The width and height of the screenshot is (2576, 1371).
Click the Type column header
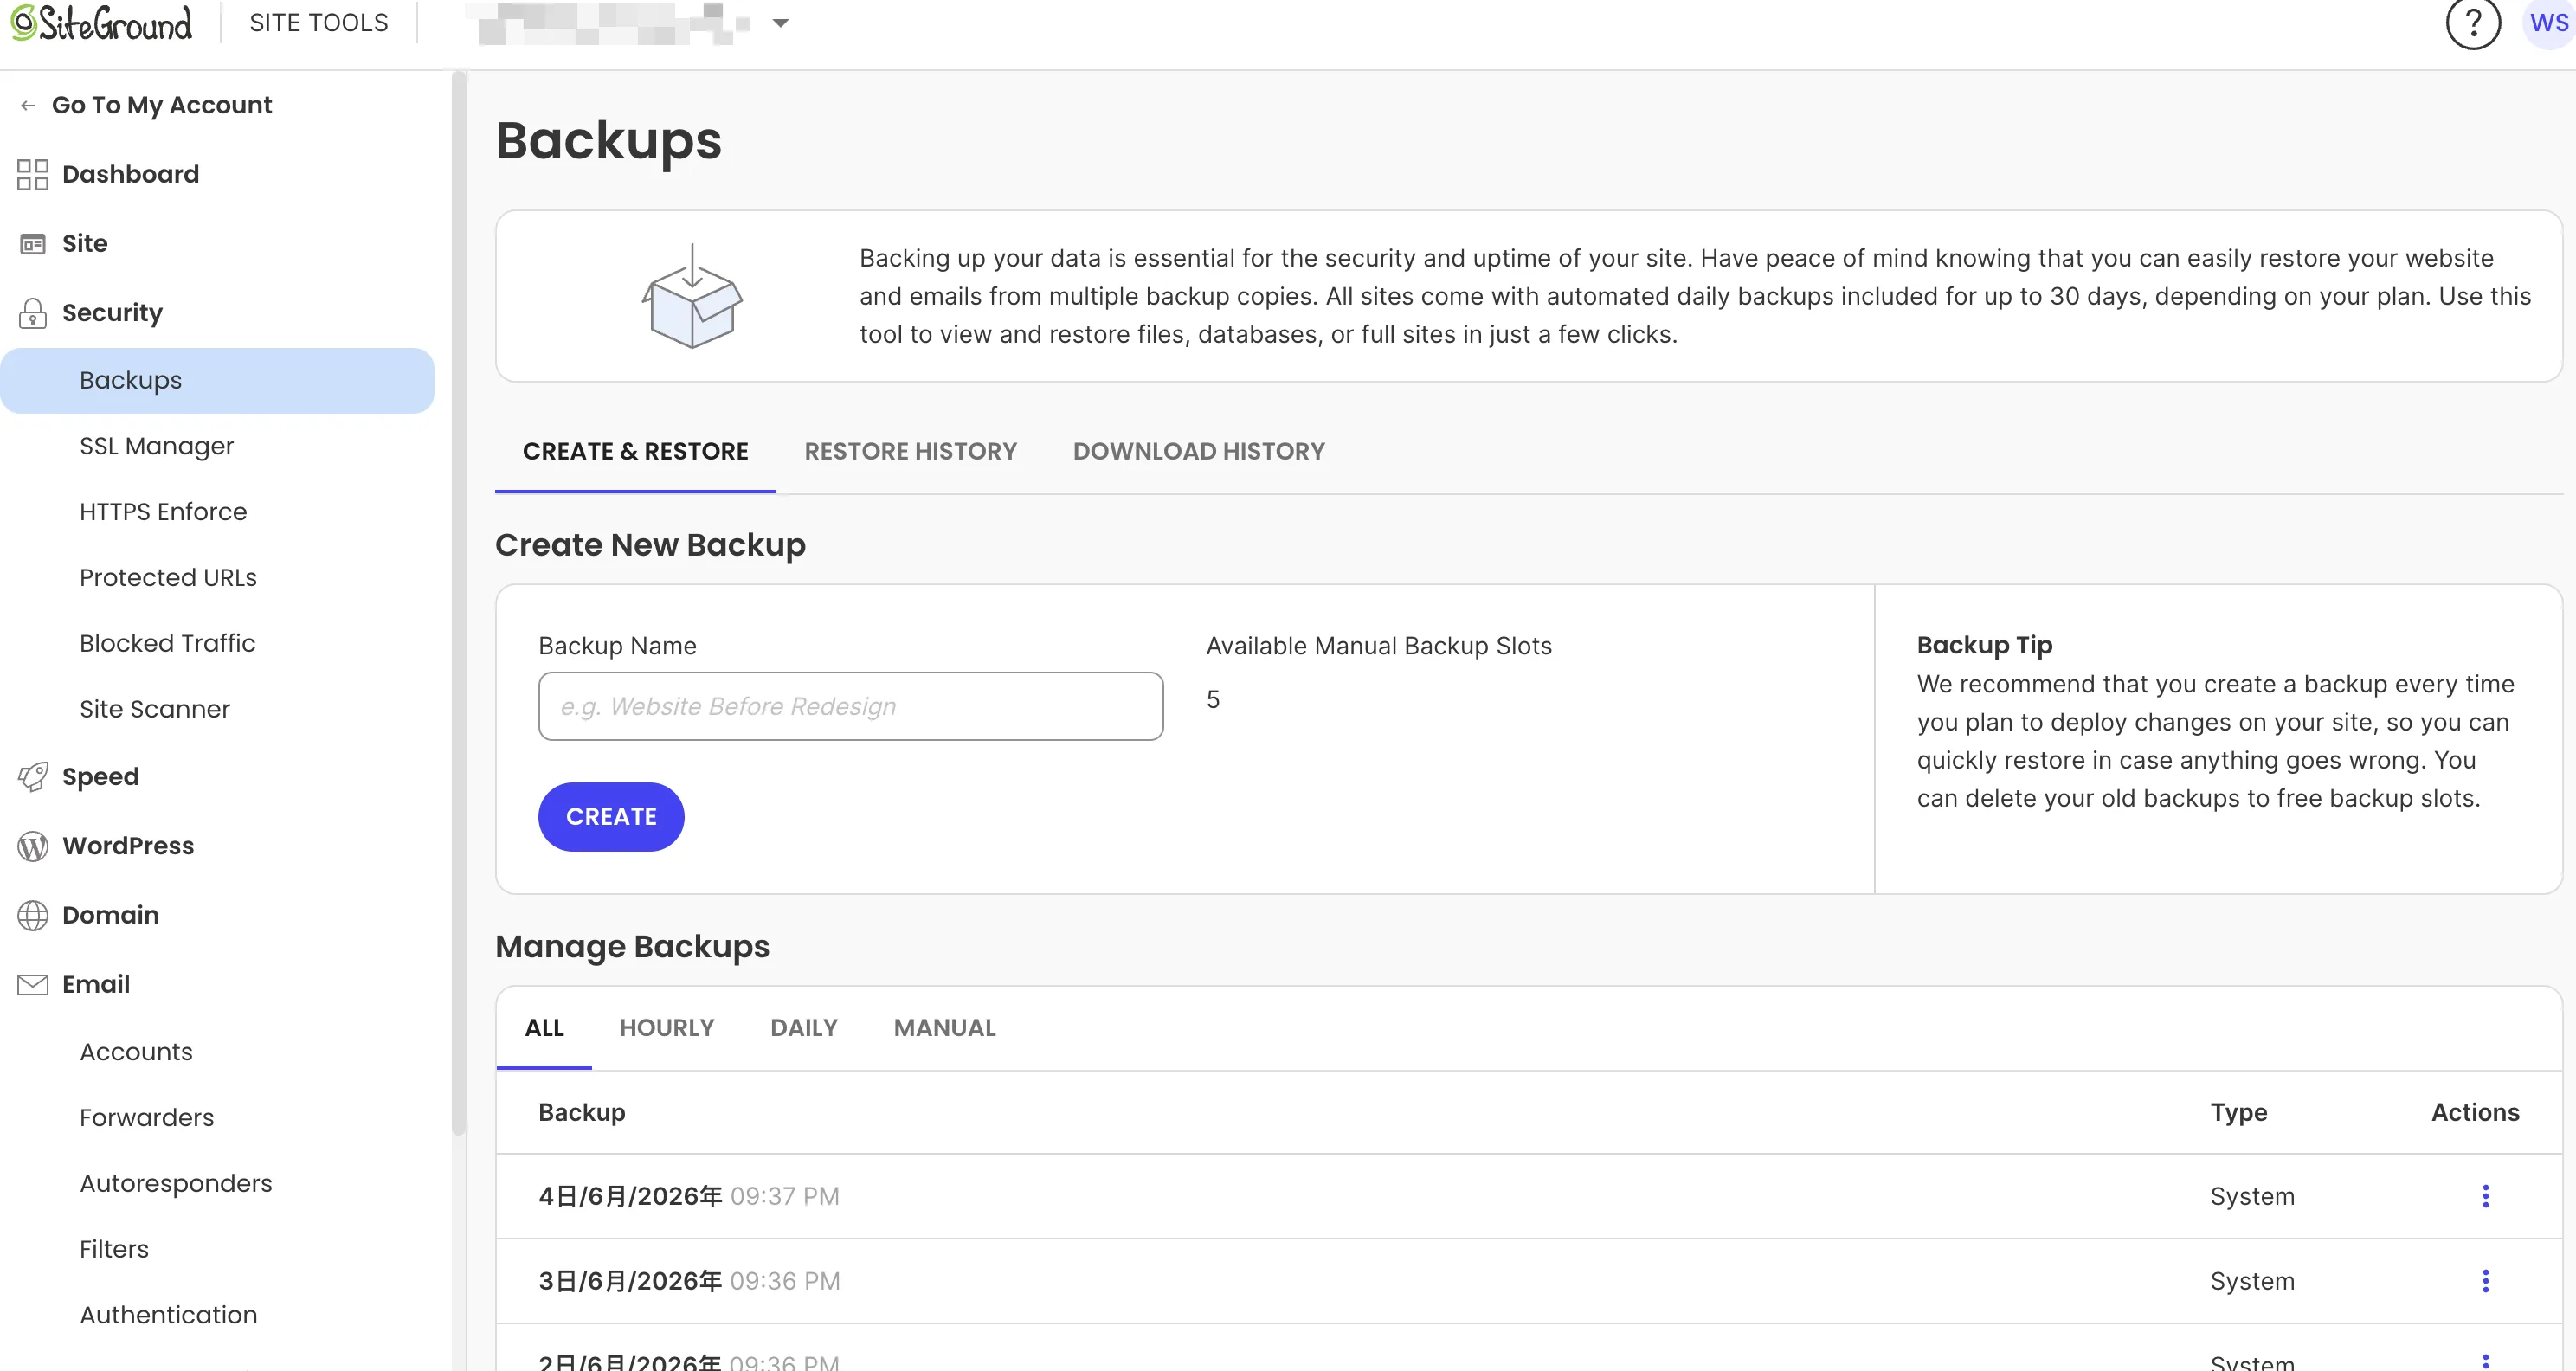click(2238, 1112)
